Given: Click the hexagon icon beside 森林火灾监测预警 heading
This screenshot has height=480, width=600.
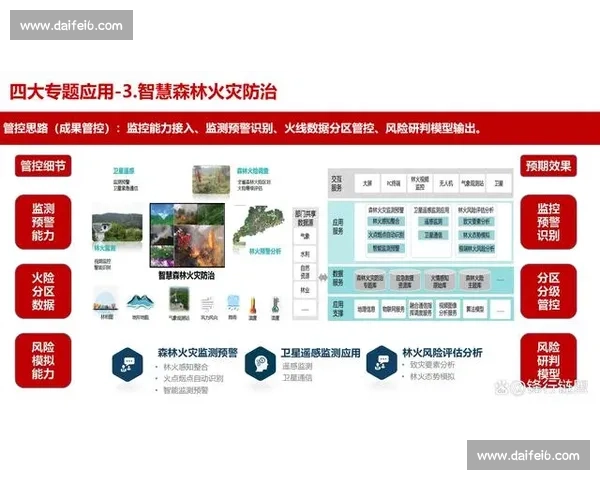Looking at the screenshot, I should click(127, 364).
